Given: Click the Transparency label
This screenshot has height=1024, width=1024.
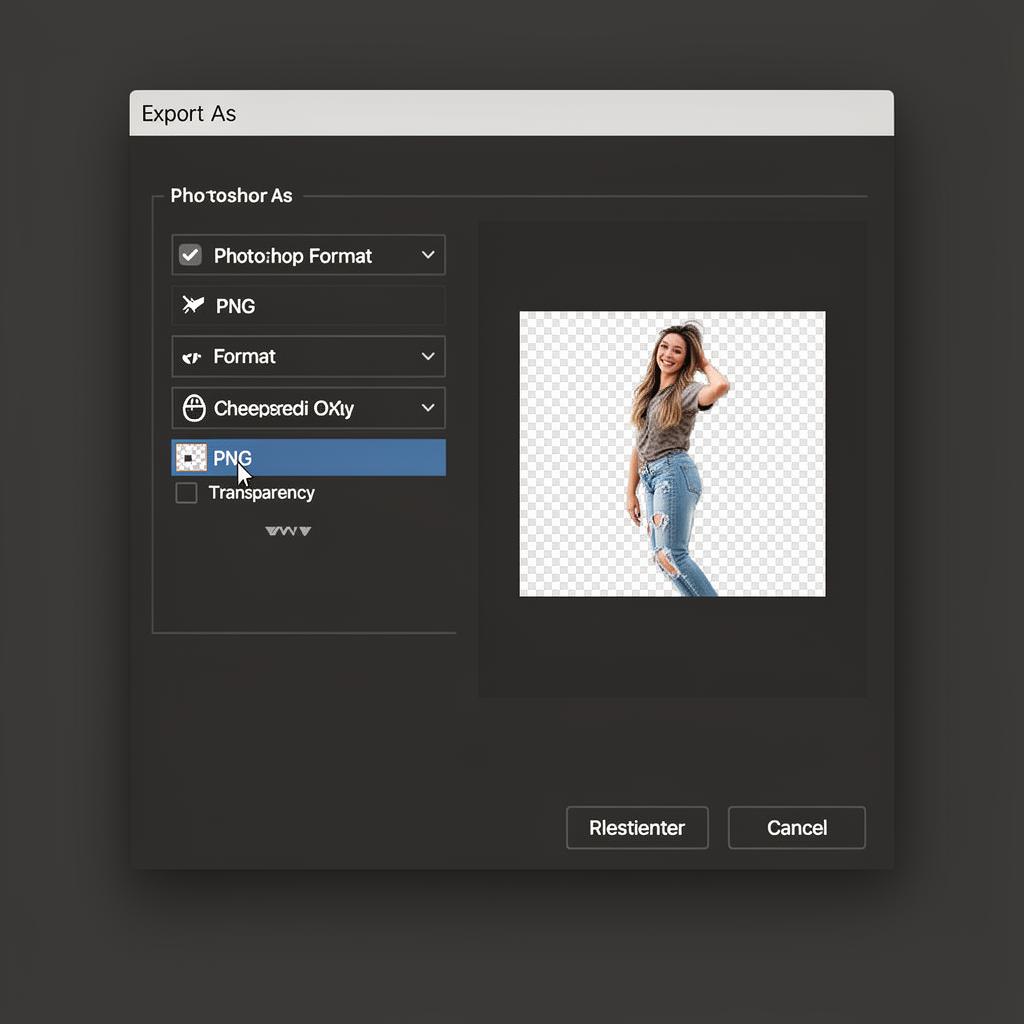Looking at the screenshot, I should (261, 492).
